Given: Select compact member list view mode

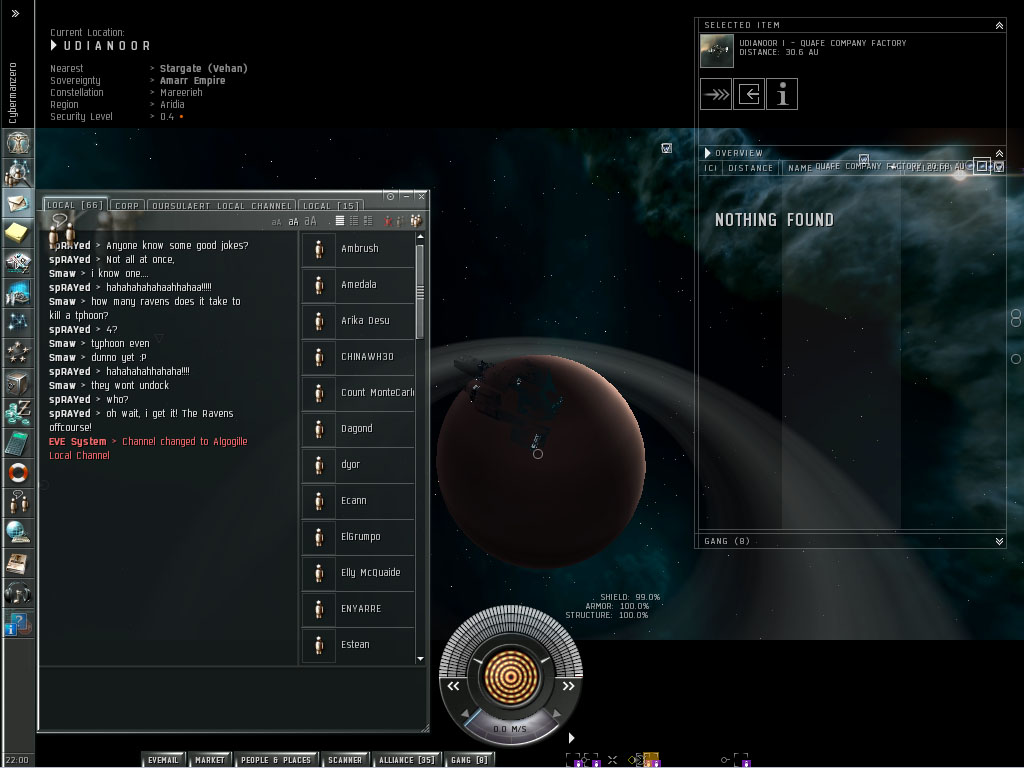Looking at the screenshot, I should (x=353, y=221).
